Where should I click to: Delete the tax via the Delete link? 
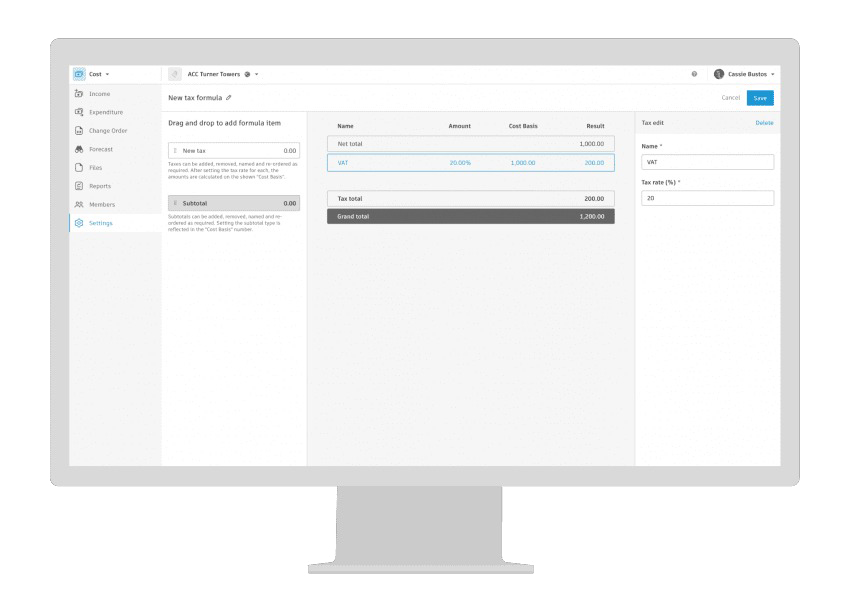(764, 123)
